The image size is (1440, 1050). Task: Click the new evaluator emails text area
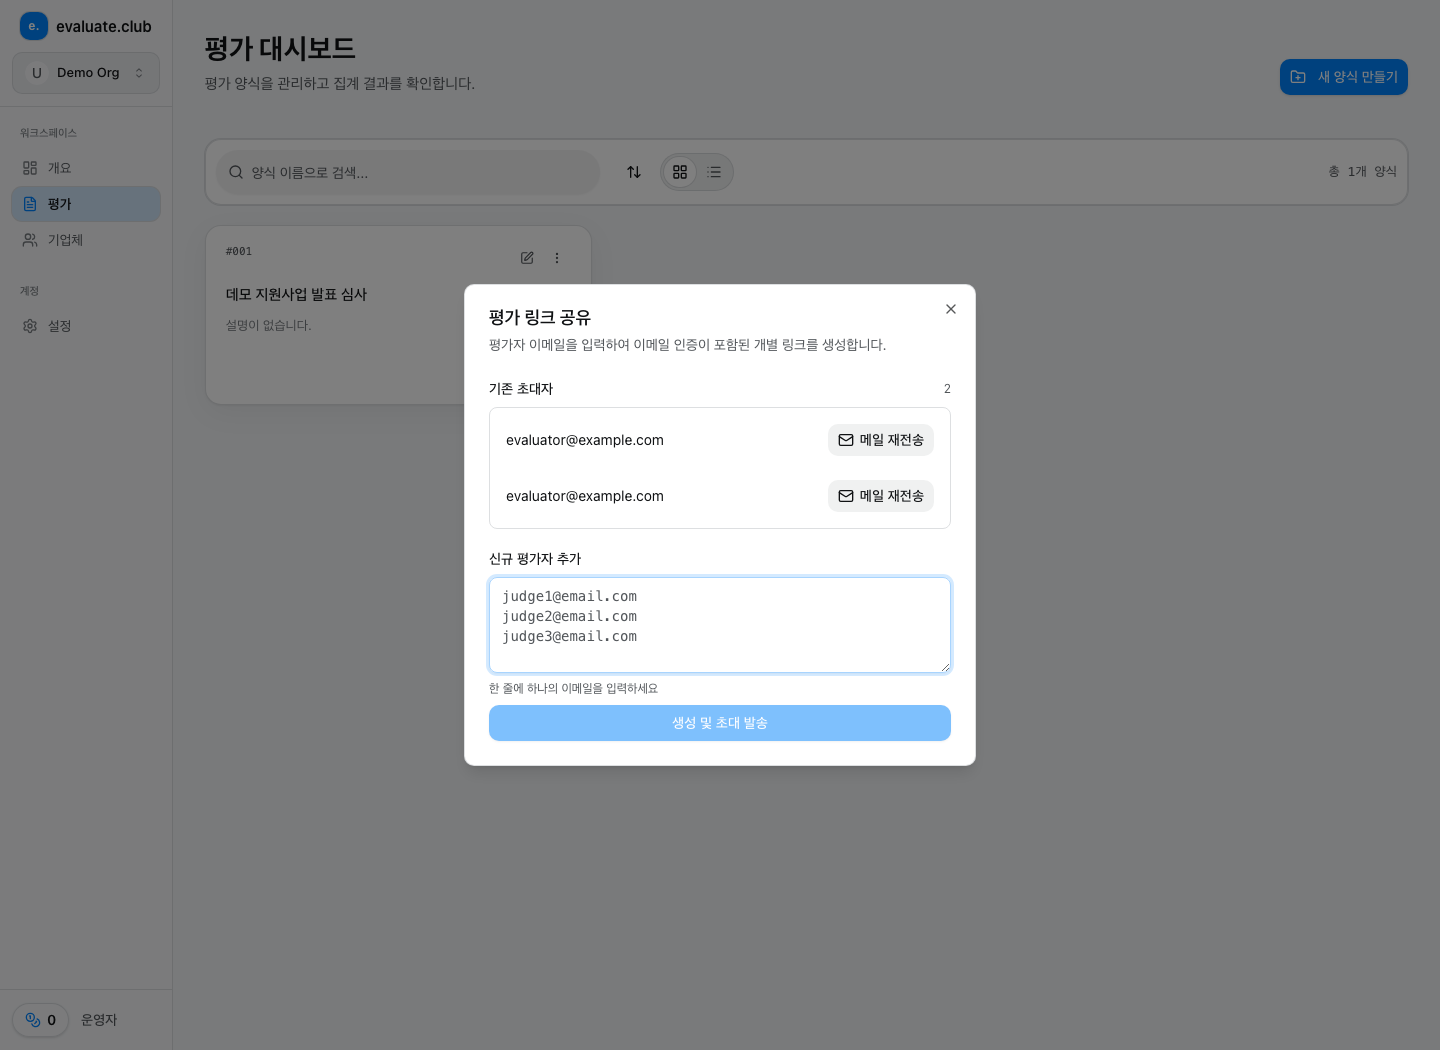tap(720, 625)
